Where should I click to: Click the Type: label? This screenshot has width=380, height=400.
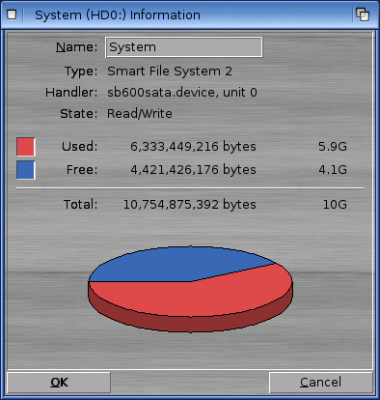(81, 71)
